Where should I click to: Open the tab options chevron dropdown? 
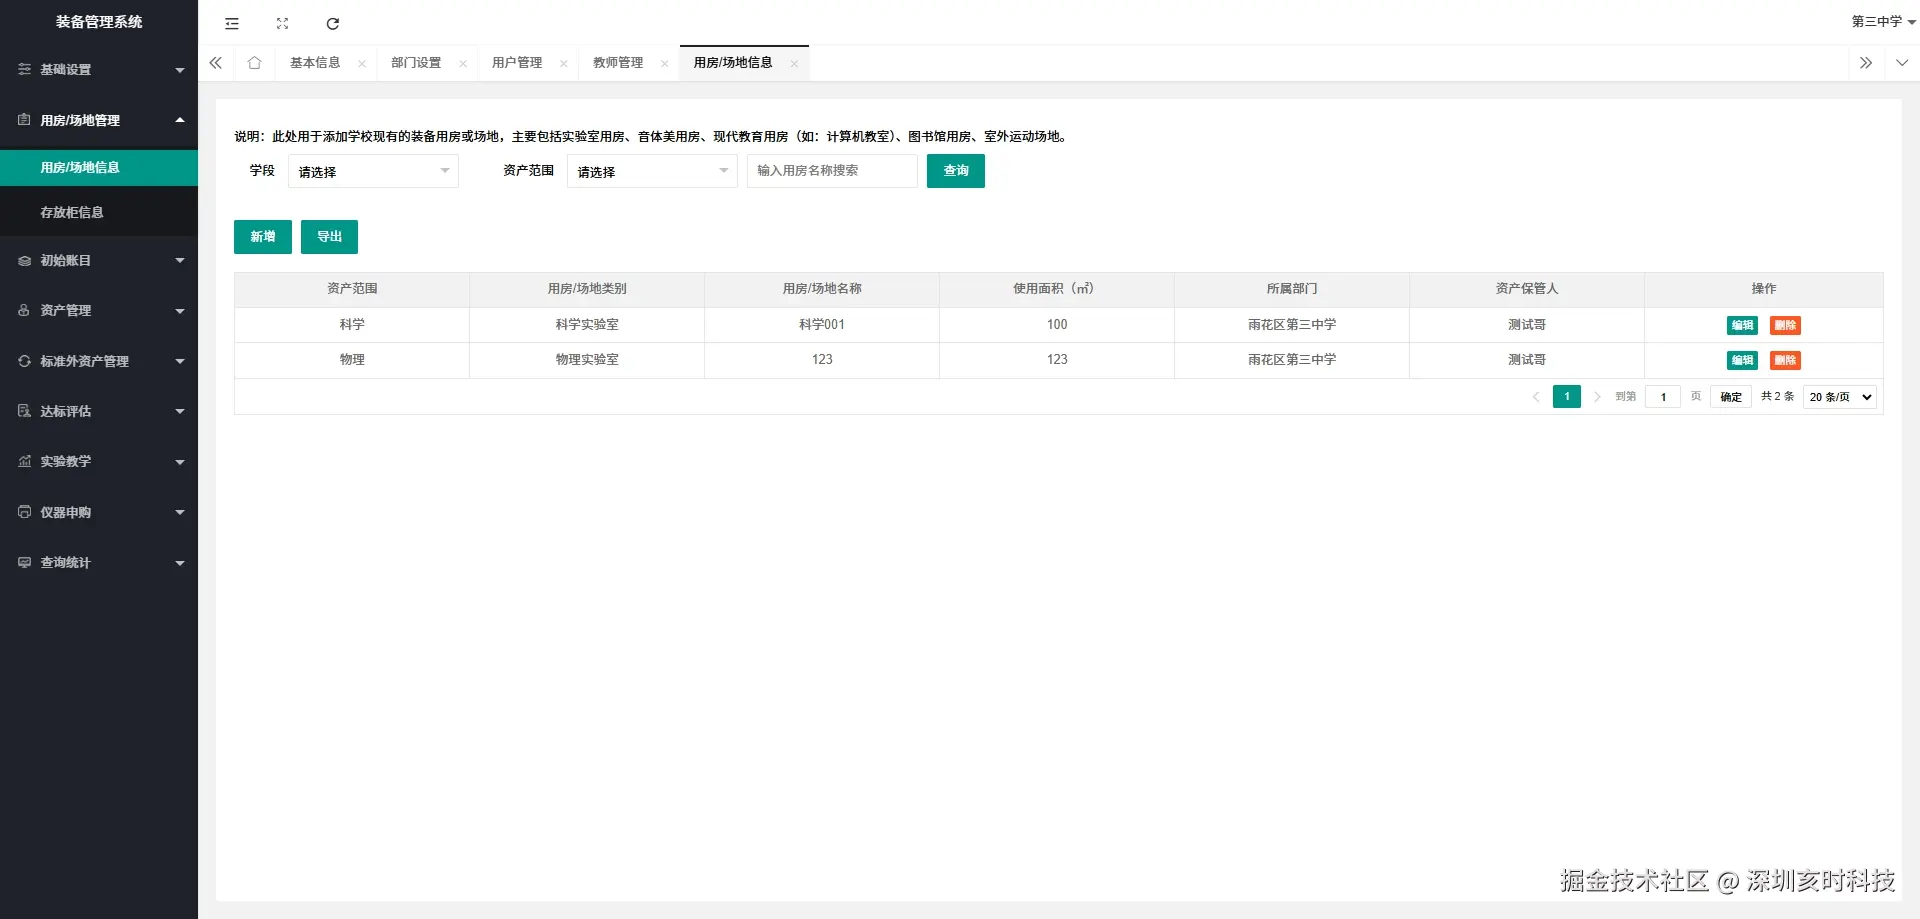[1902, 62]
